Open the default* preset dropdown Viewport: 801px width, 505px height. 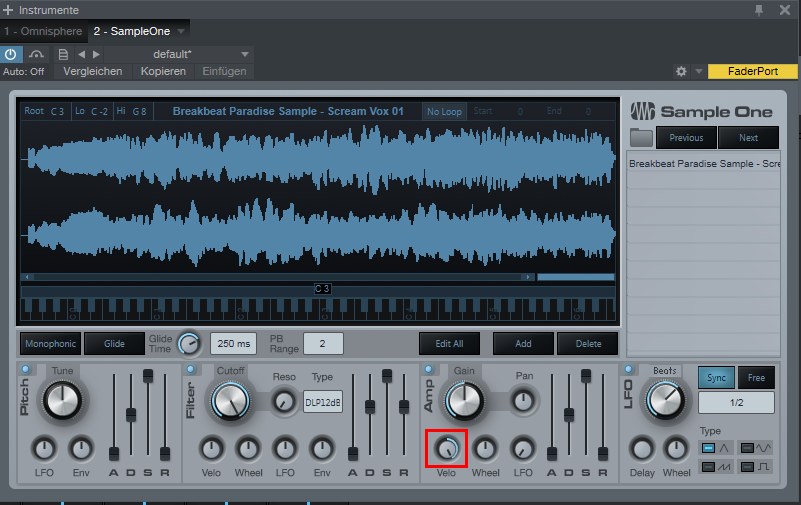[177, 54]
